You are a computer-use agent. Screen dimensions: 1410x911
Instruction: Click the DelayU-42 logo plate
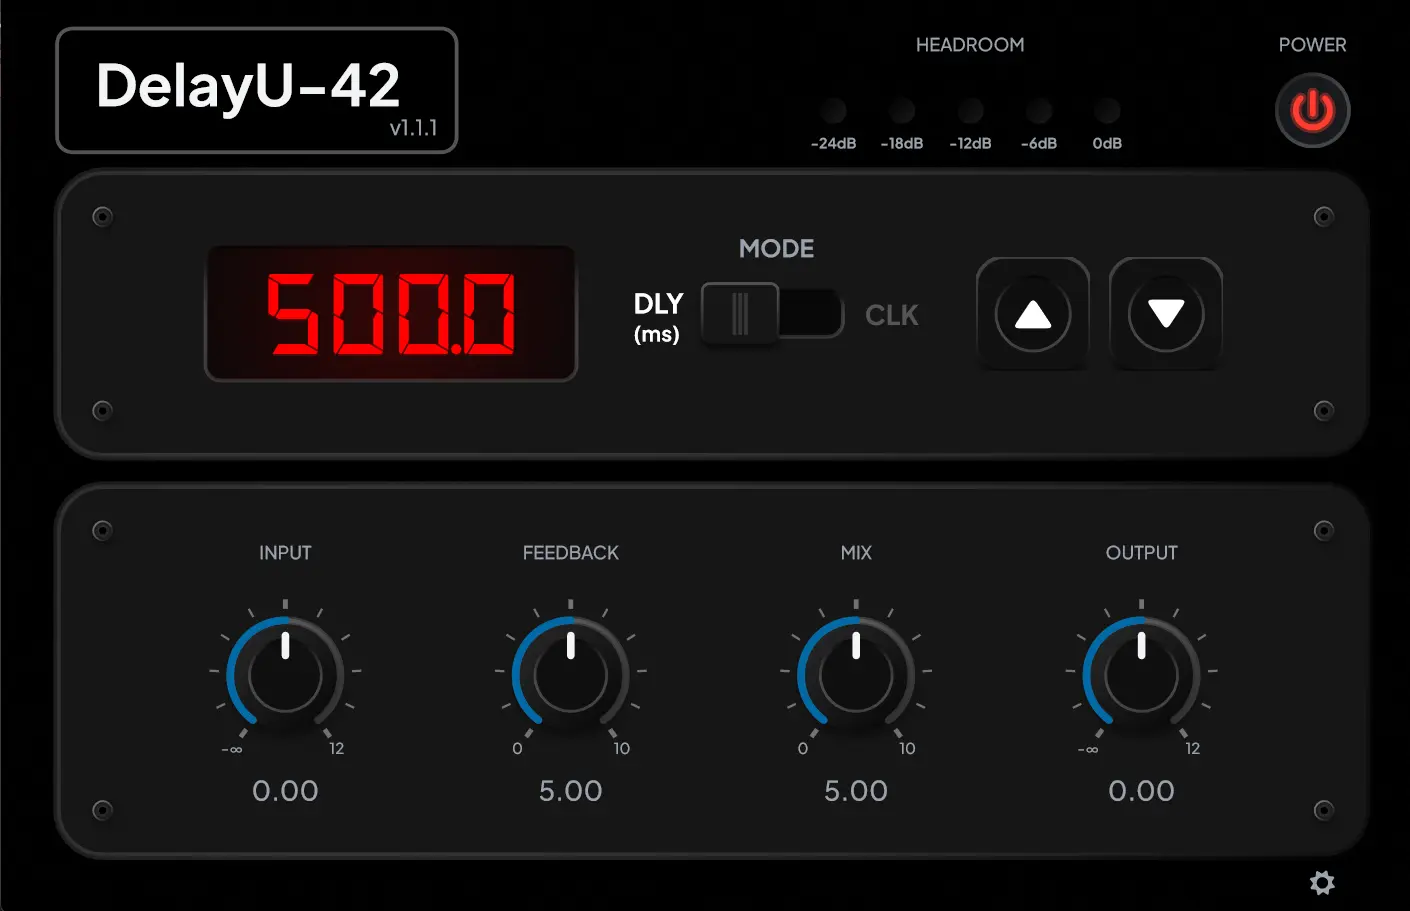pos(257,90)
